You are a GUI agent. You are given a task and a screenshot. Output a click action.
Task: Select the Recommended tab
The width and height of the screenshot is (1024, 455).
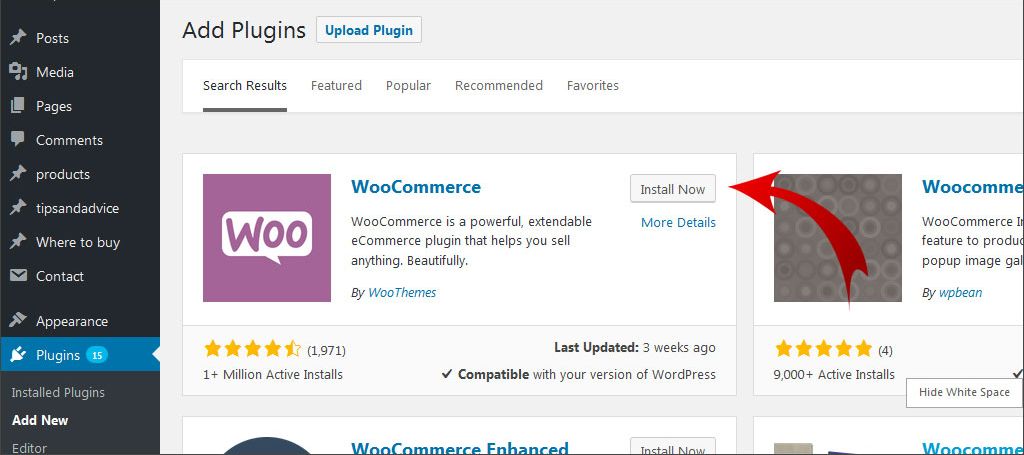499,86
